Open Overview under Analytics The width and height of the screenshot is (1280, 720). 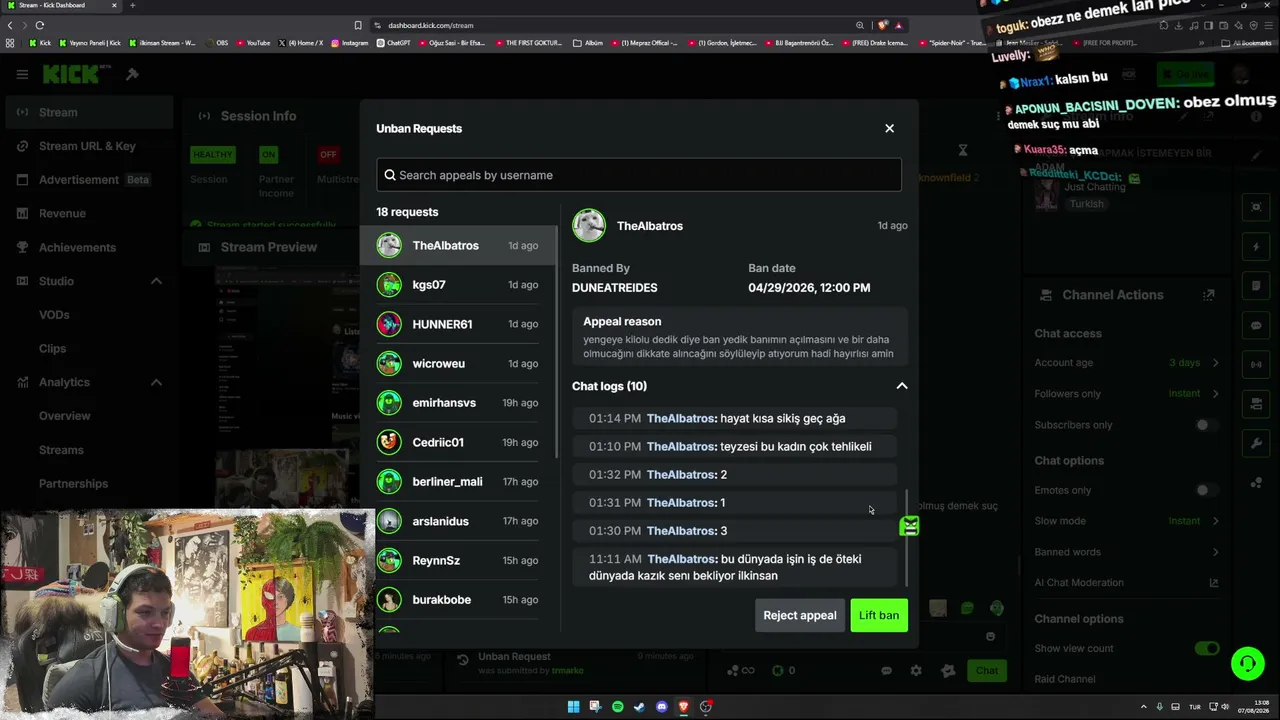click(x=64, y=416)
